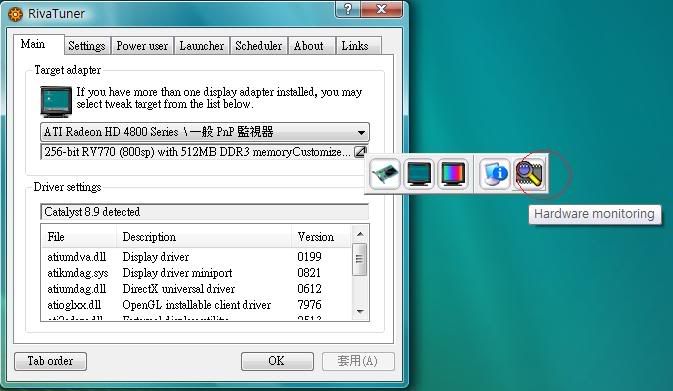Select the atiumdva.dll row

pyautogui.click(x=197, y=257)
